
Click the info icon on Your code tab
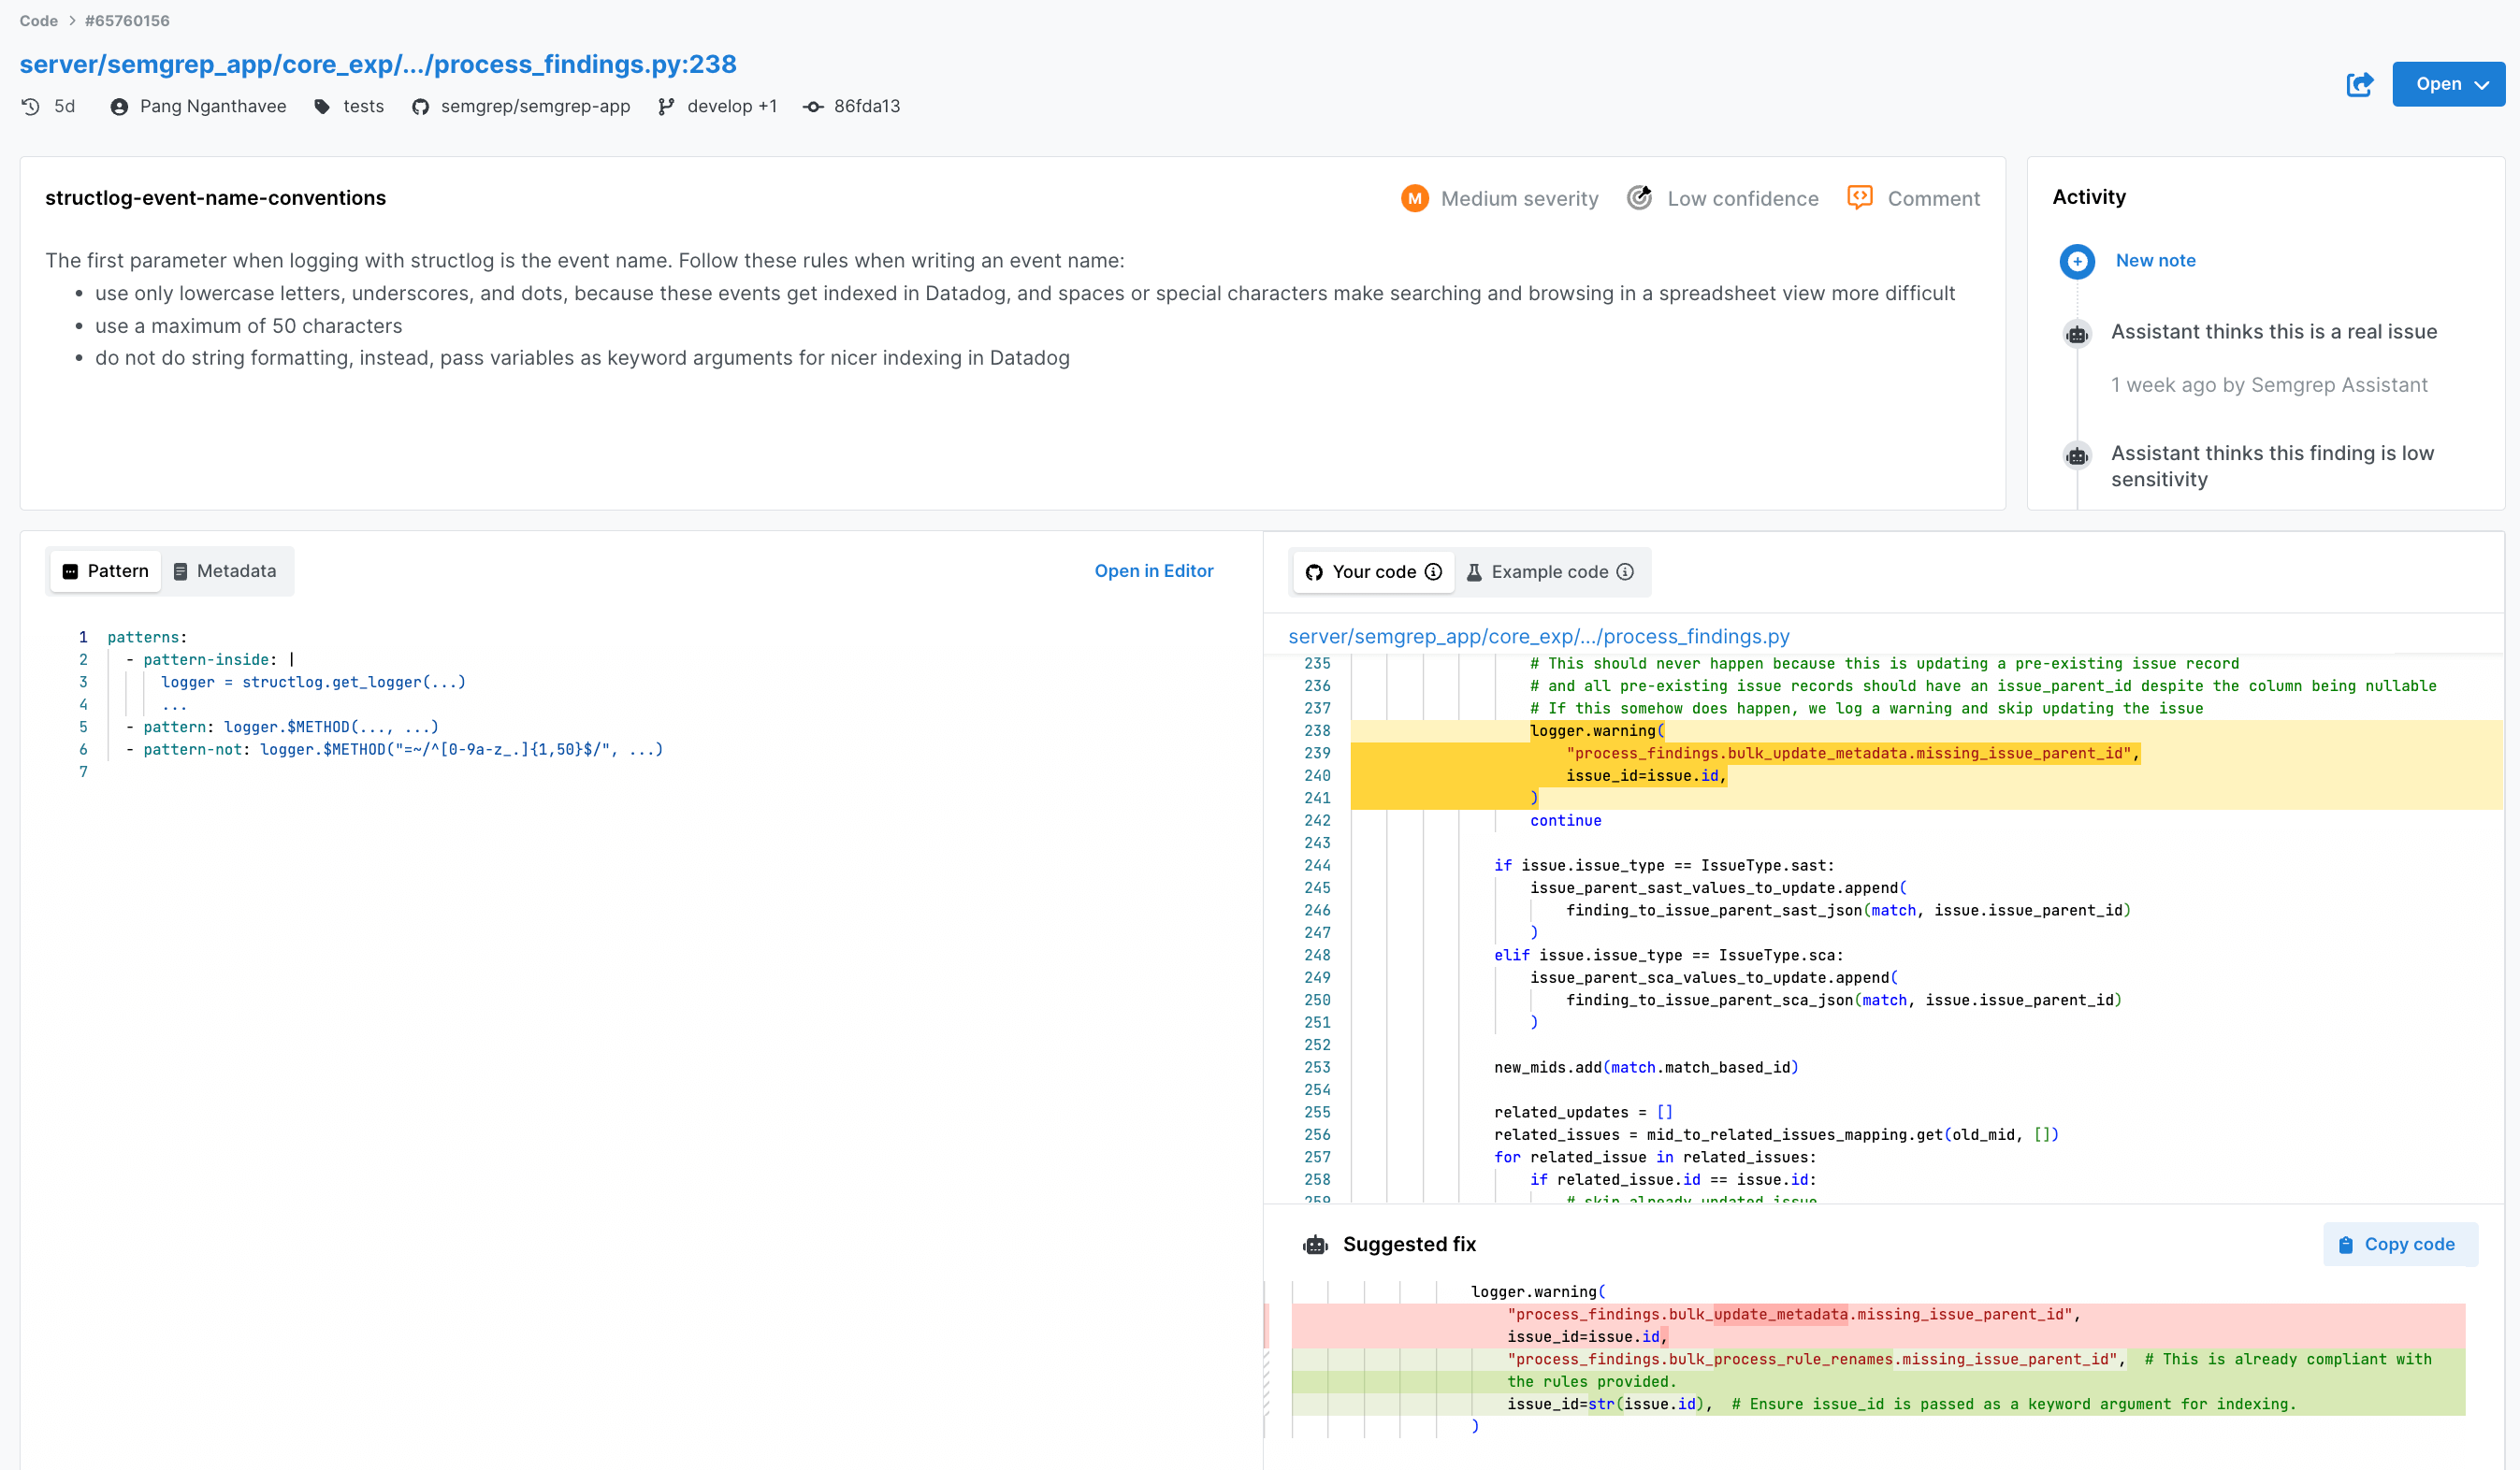[x=1434, y=572]
